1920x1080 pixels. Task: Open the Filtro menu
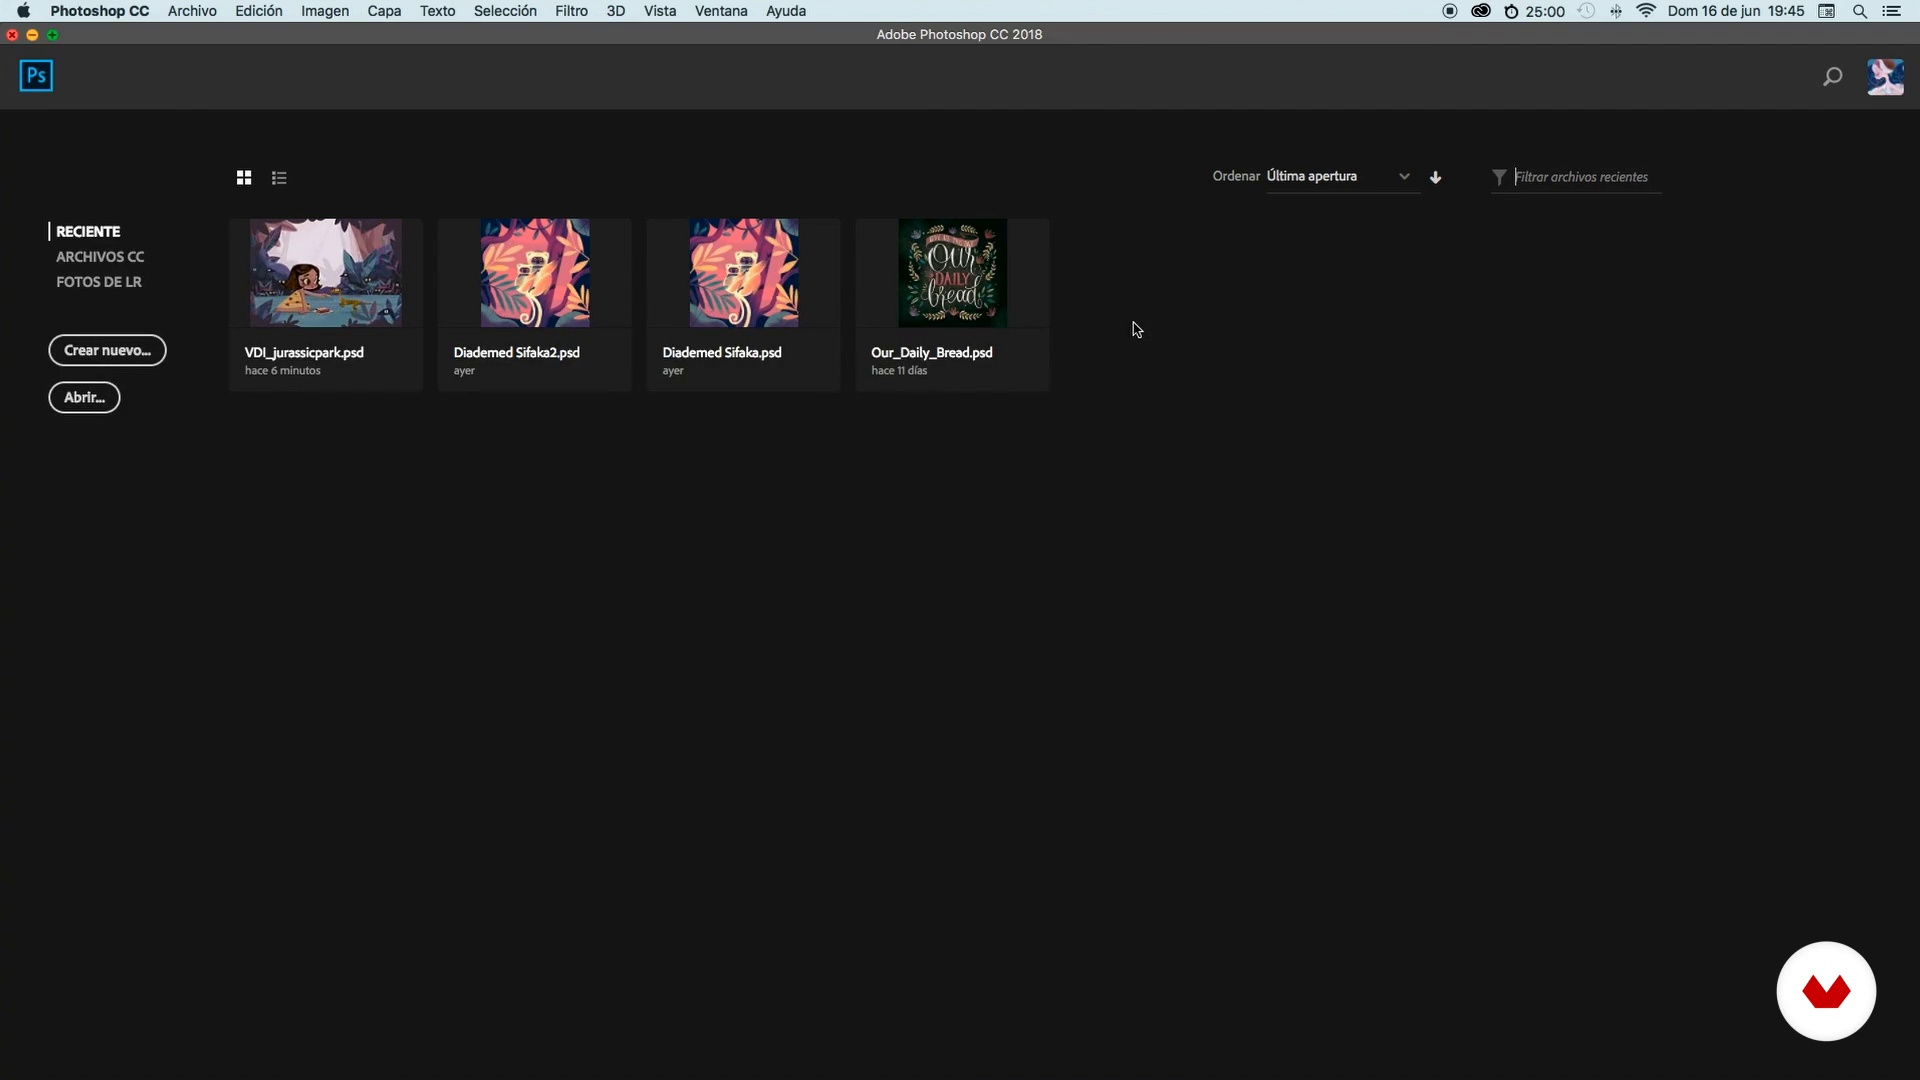(x=571, y=11)
